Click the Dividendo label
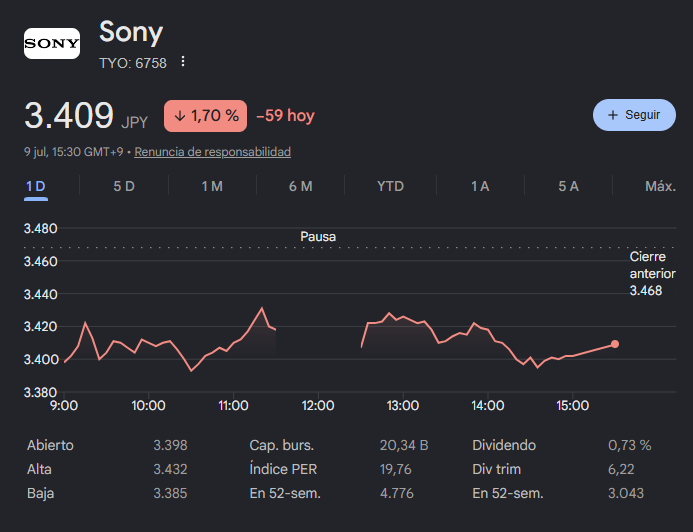Image resolution: width=693 pixels, height=532 pixels. [x=504, y=445]
